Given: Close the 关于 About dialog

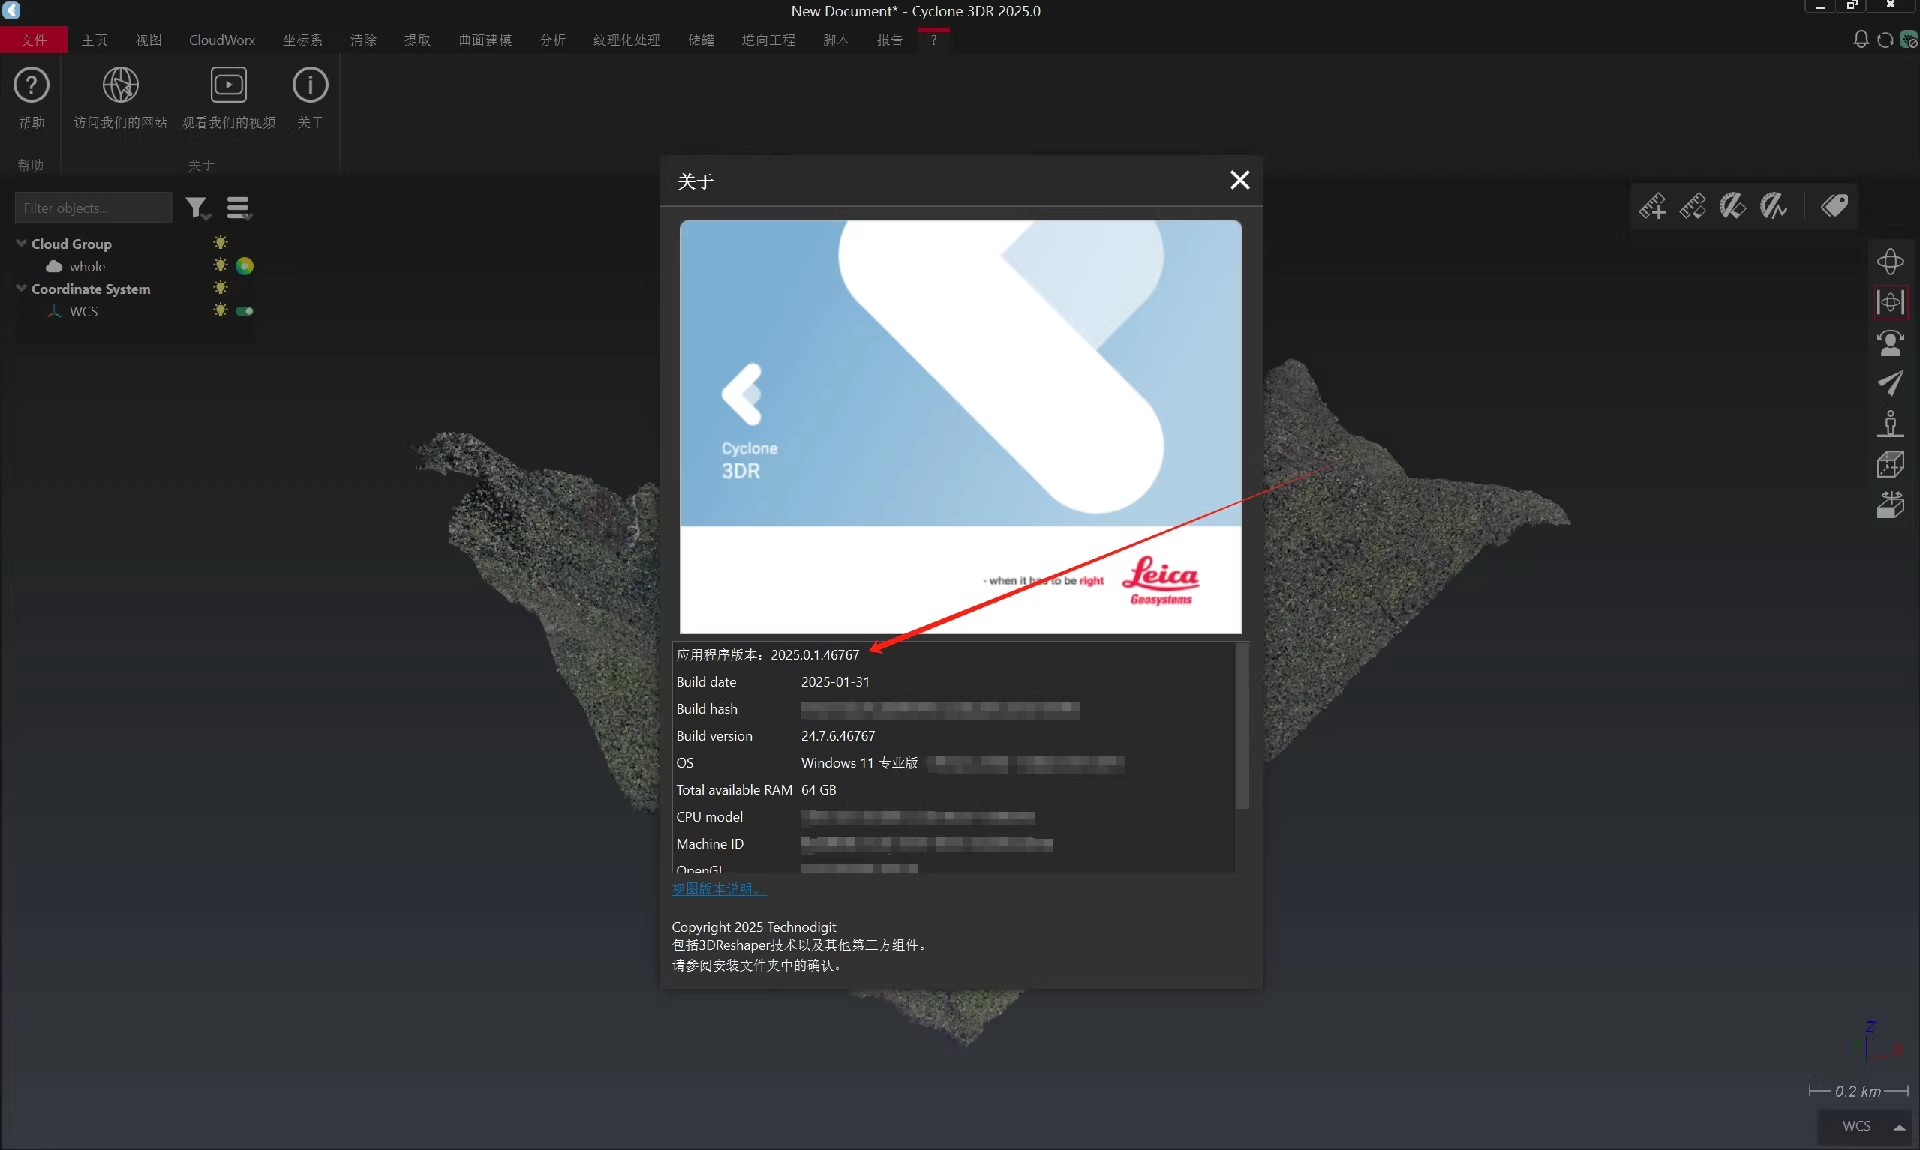Looking at the screenshot, I should (1239, 180).
